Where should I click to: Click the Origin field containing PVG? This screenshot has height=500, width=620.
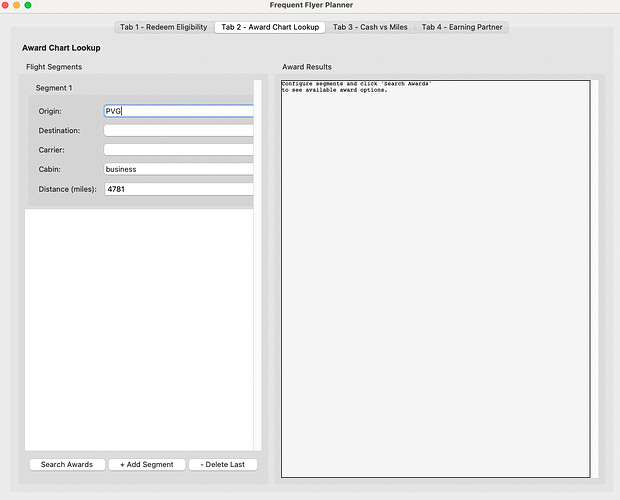pos(178,111)
